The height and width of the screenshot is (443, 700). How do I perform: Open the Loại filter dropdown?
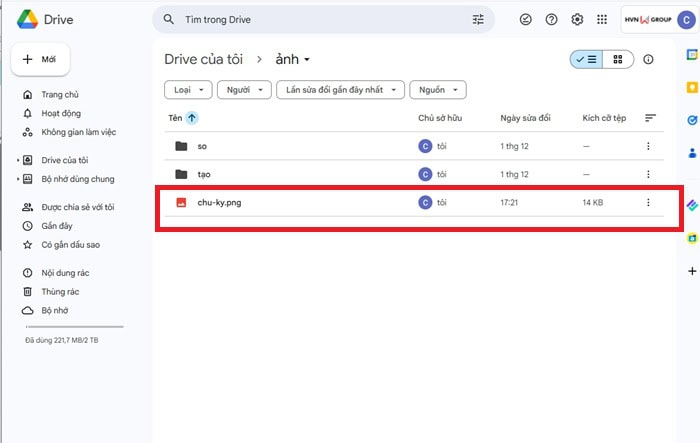point(188,90)
